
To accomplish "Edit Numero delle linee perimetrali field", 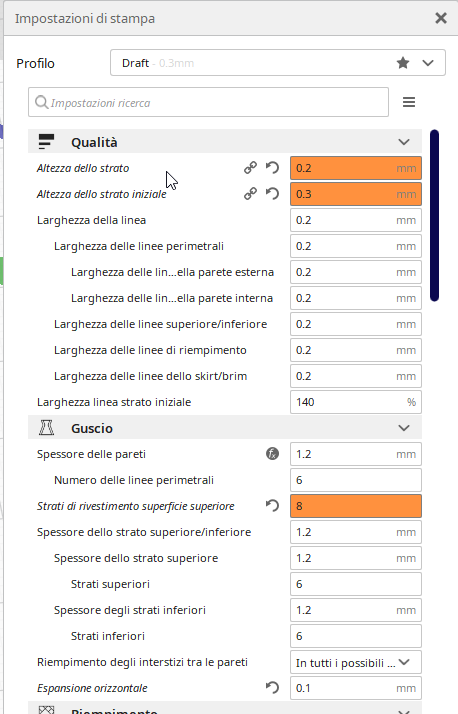I will [356, 480].
